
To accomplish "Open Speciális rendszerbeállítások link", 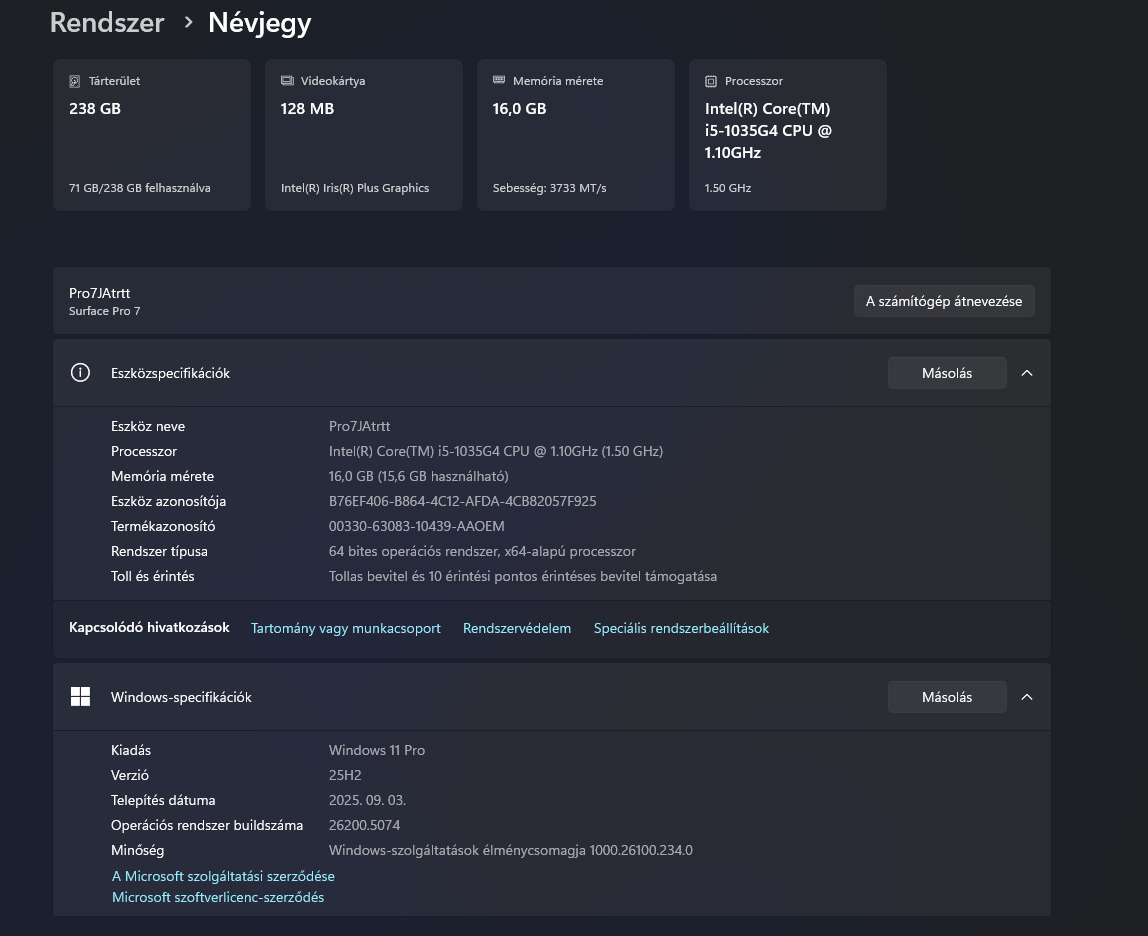I will 681,628.
